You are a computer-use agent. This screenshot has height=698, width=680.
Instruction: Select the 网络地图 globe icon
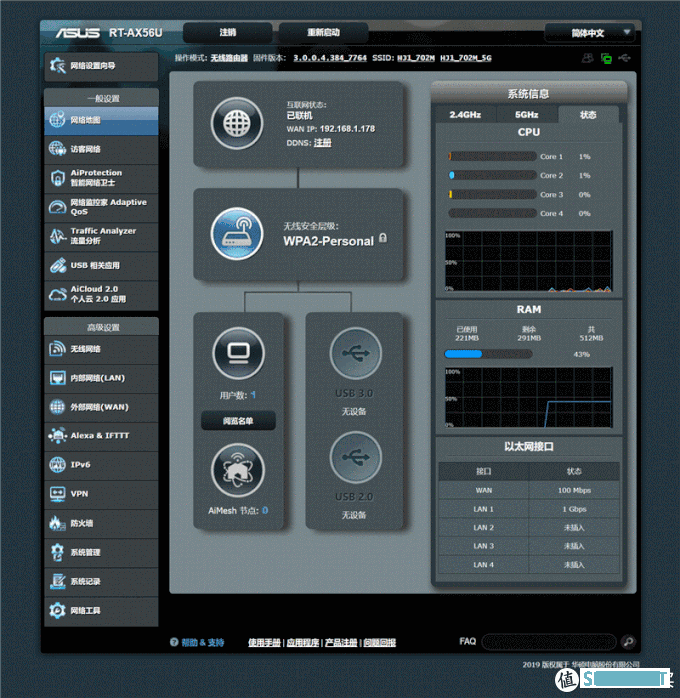57,120
